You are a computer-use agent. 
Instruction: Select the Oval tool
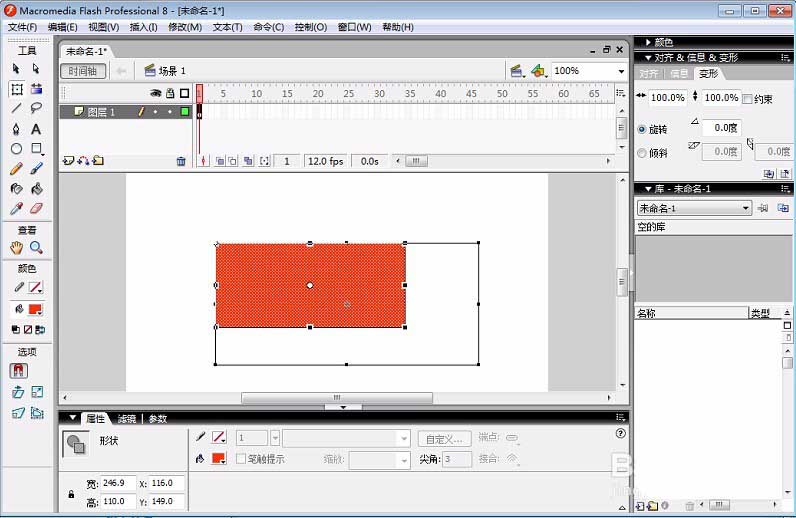pyautogui.click(x=16, y=149)
